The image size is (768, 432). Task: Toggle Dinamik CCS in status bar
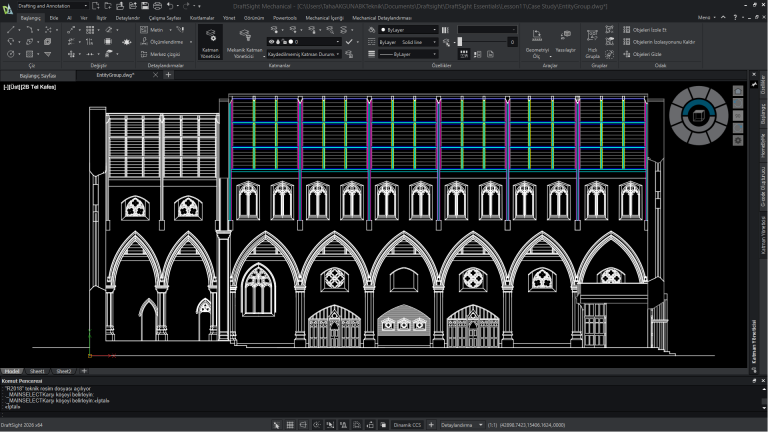(x=408, y=425)
